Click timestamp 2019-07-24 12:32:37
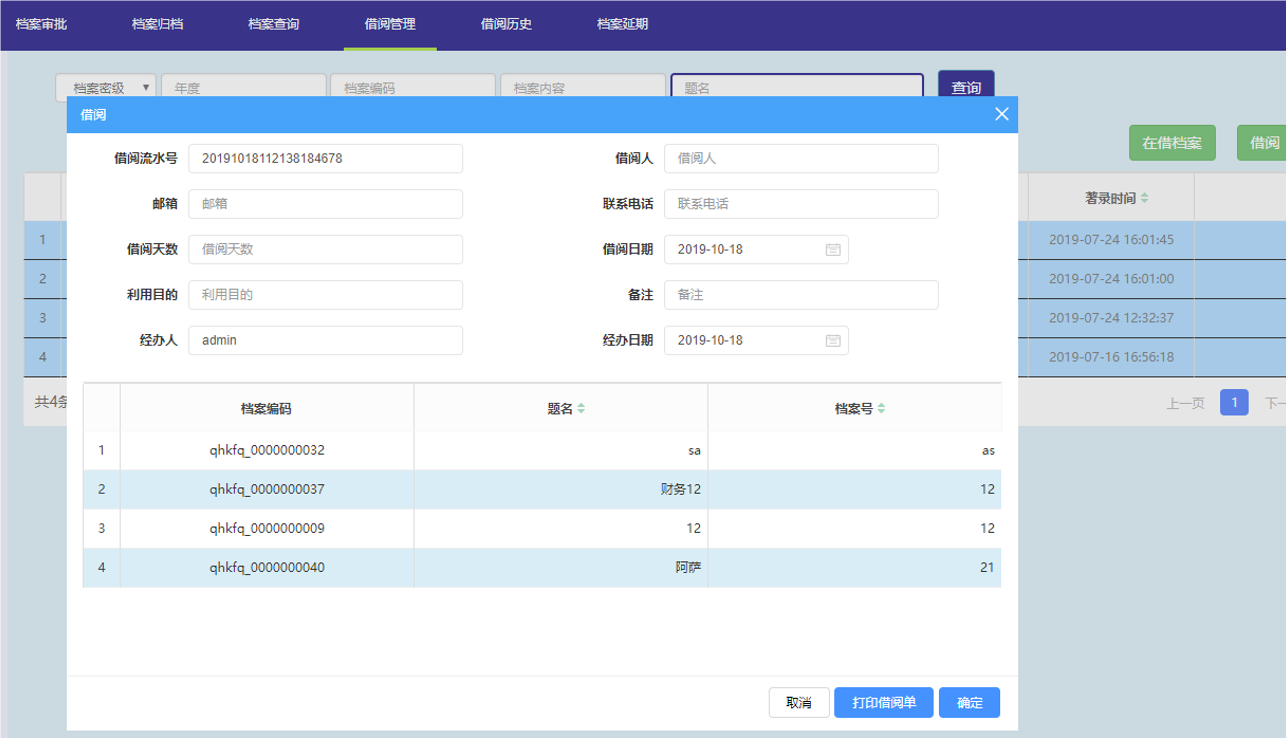This screenshot has width=1286, height=738. (1111, 318)
